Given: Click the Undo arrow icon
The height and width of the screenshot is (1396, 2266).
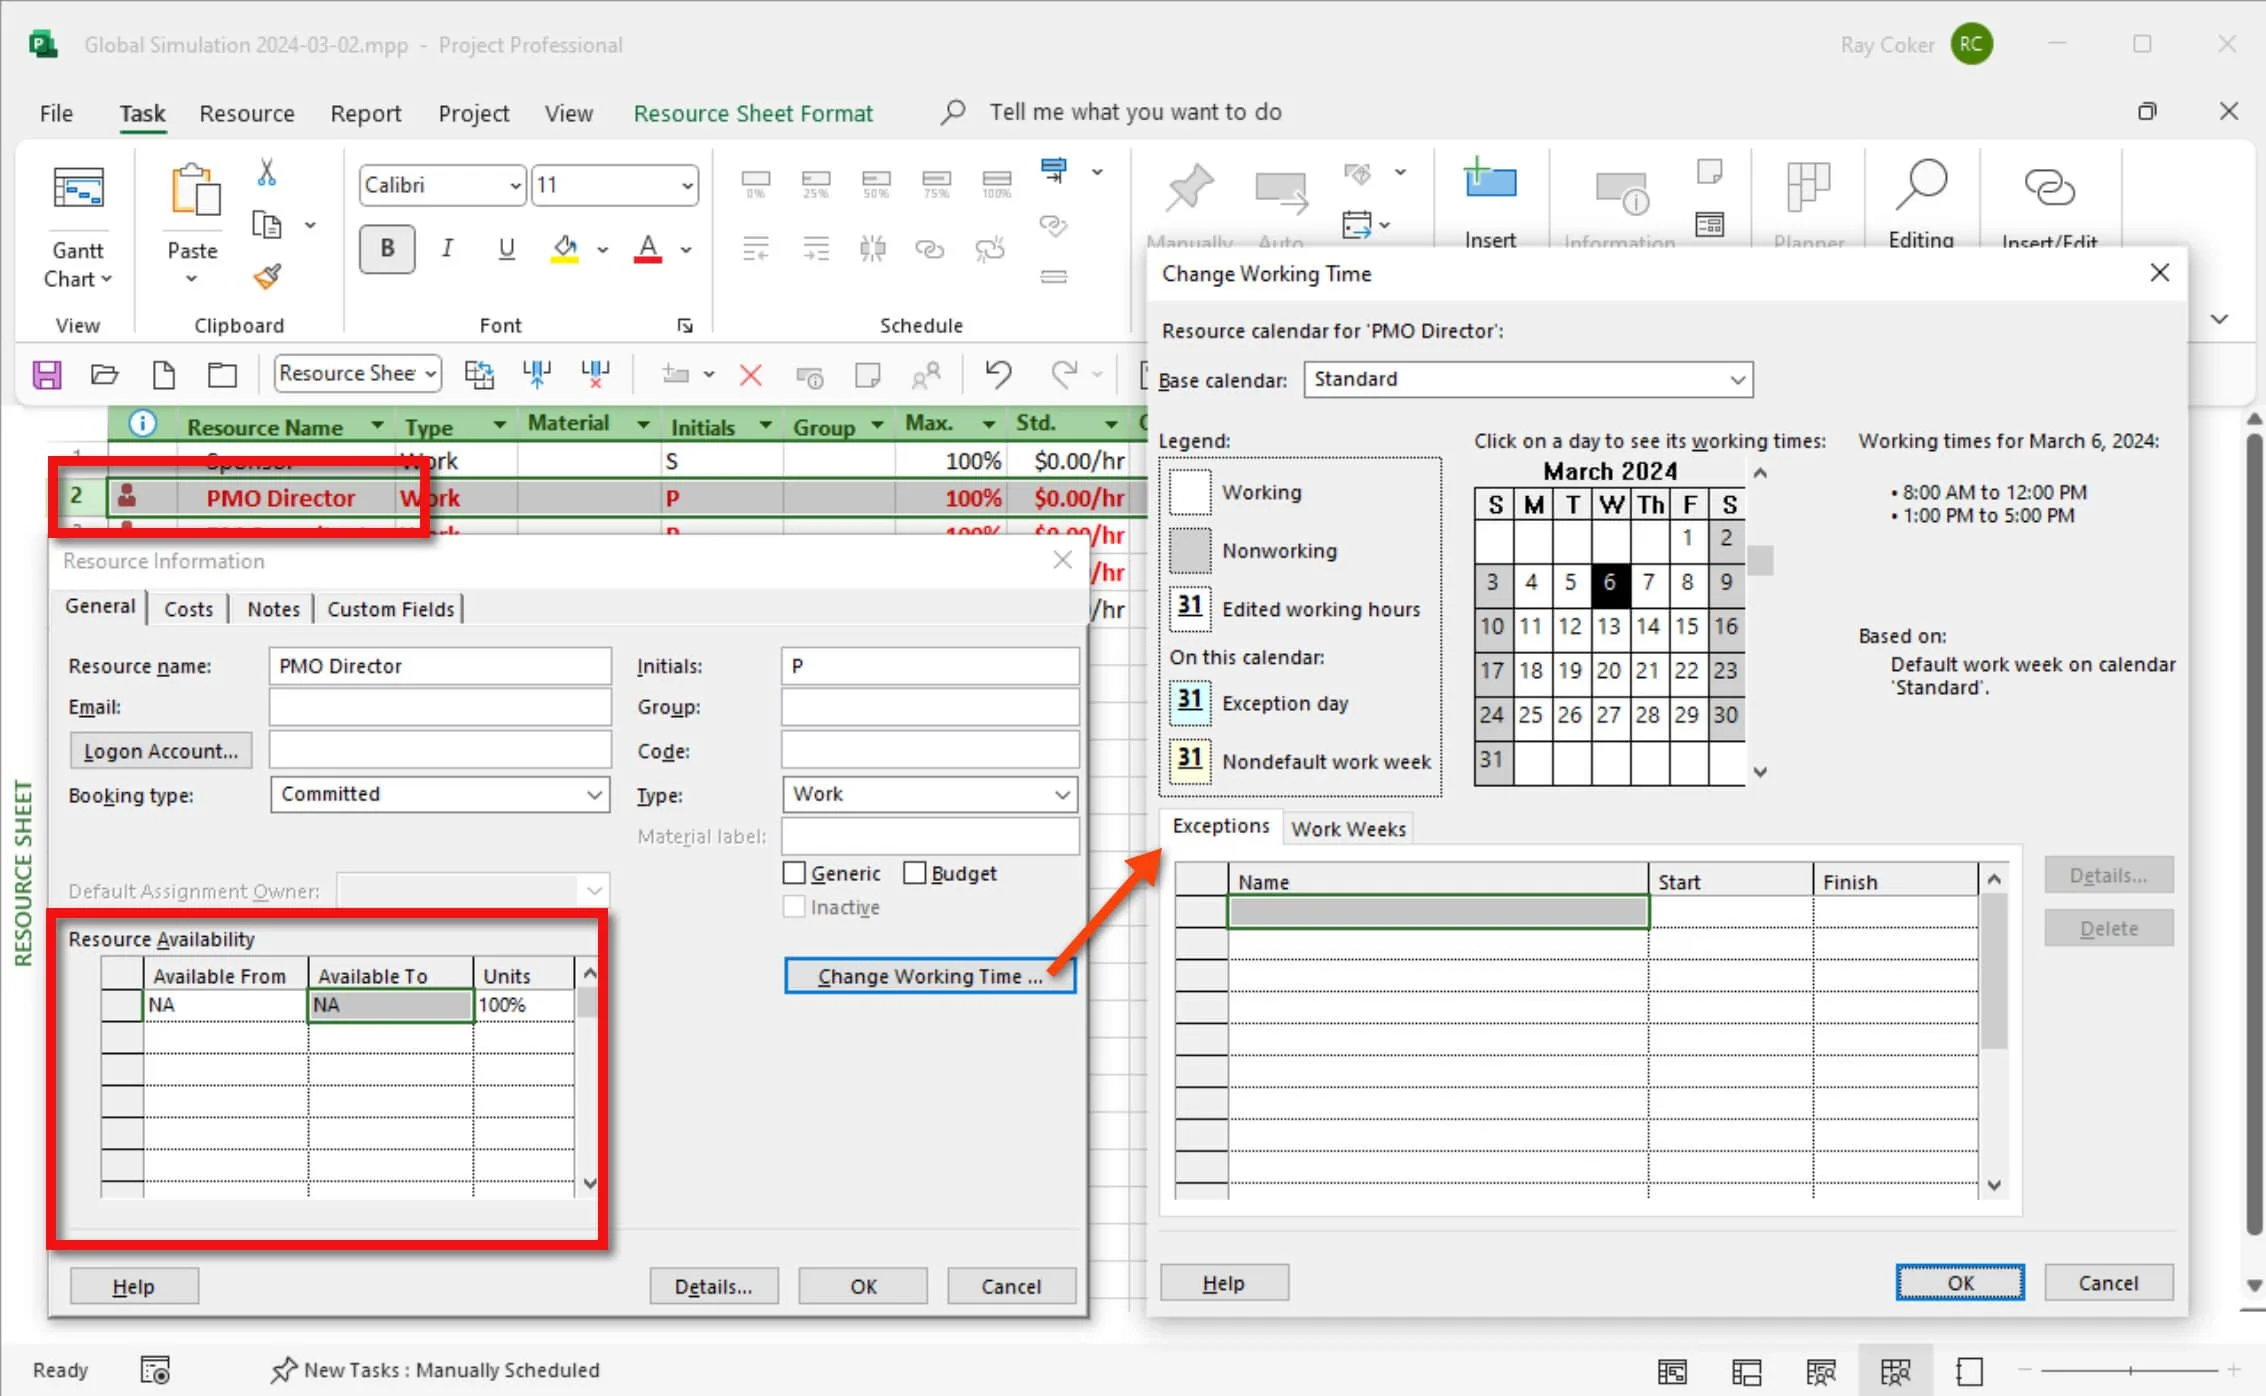Looking at the screenshot, I should [x=998, y=375].
